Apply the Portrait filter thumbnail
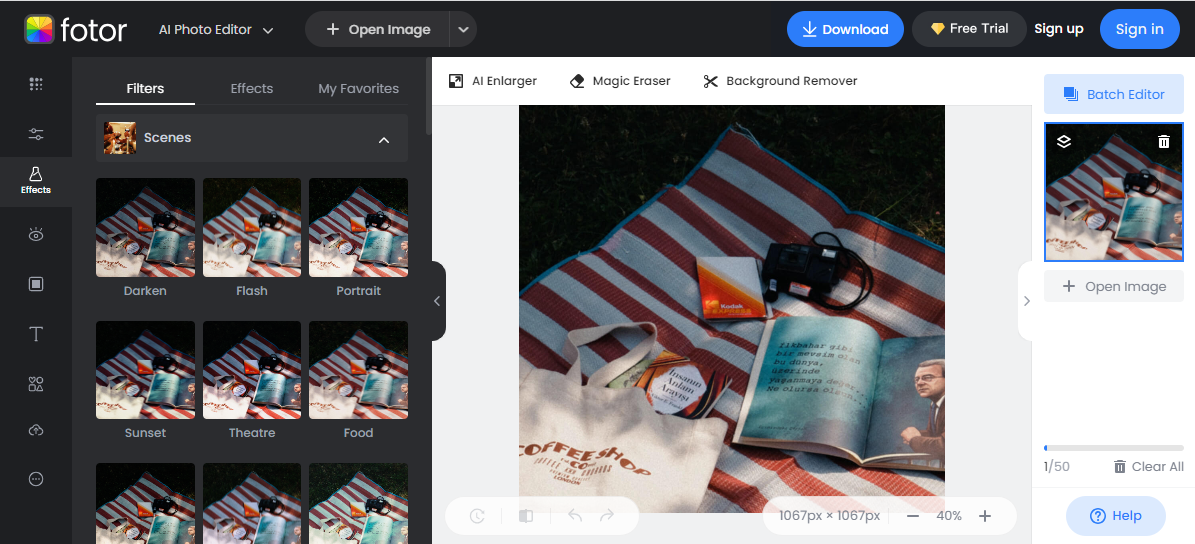 [358, 227]
